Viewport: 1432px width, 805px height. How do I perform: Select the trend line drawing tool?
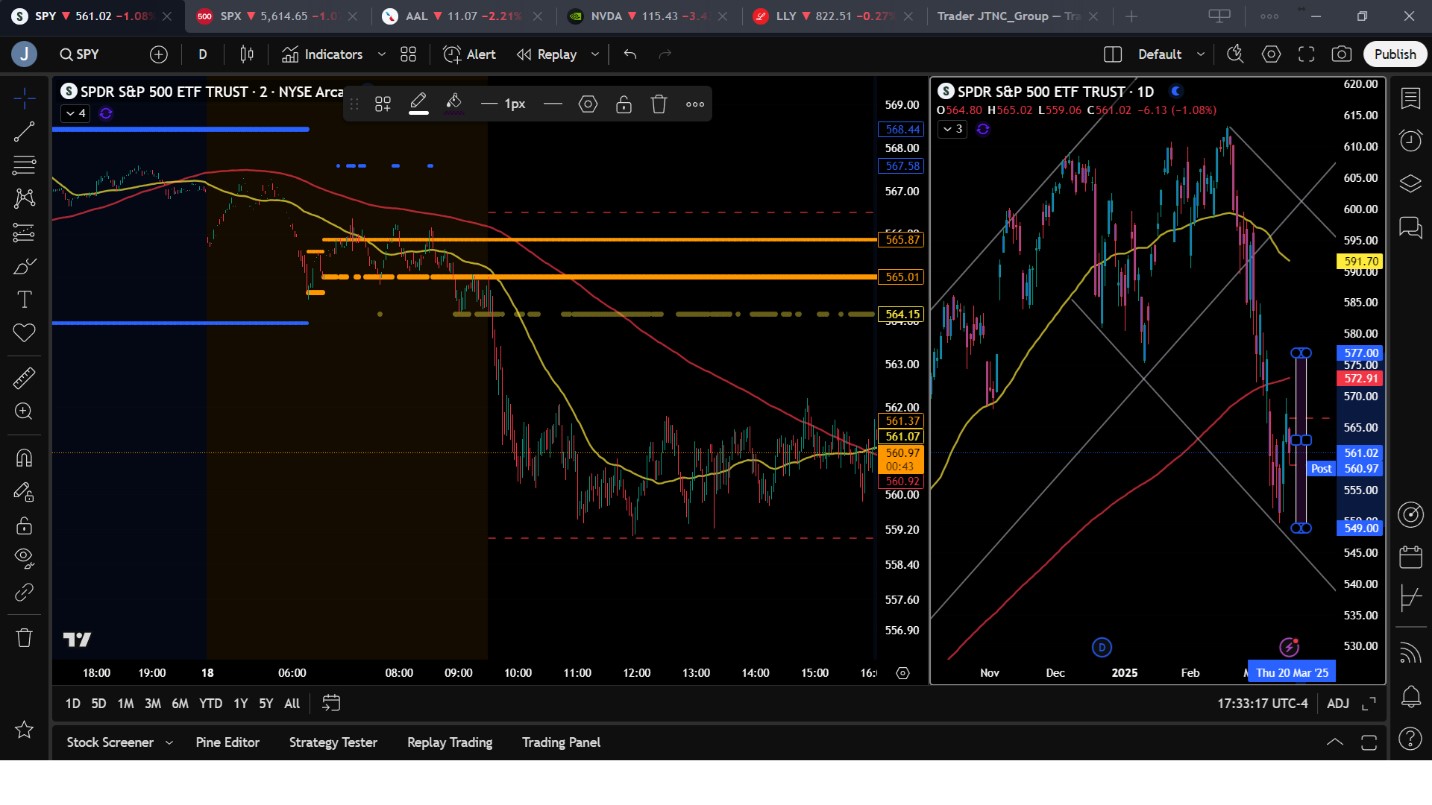pos(24,131)
